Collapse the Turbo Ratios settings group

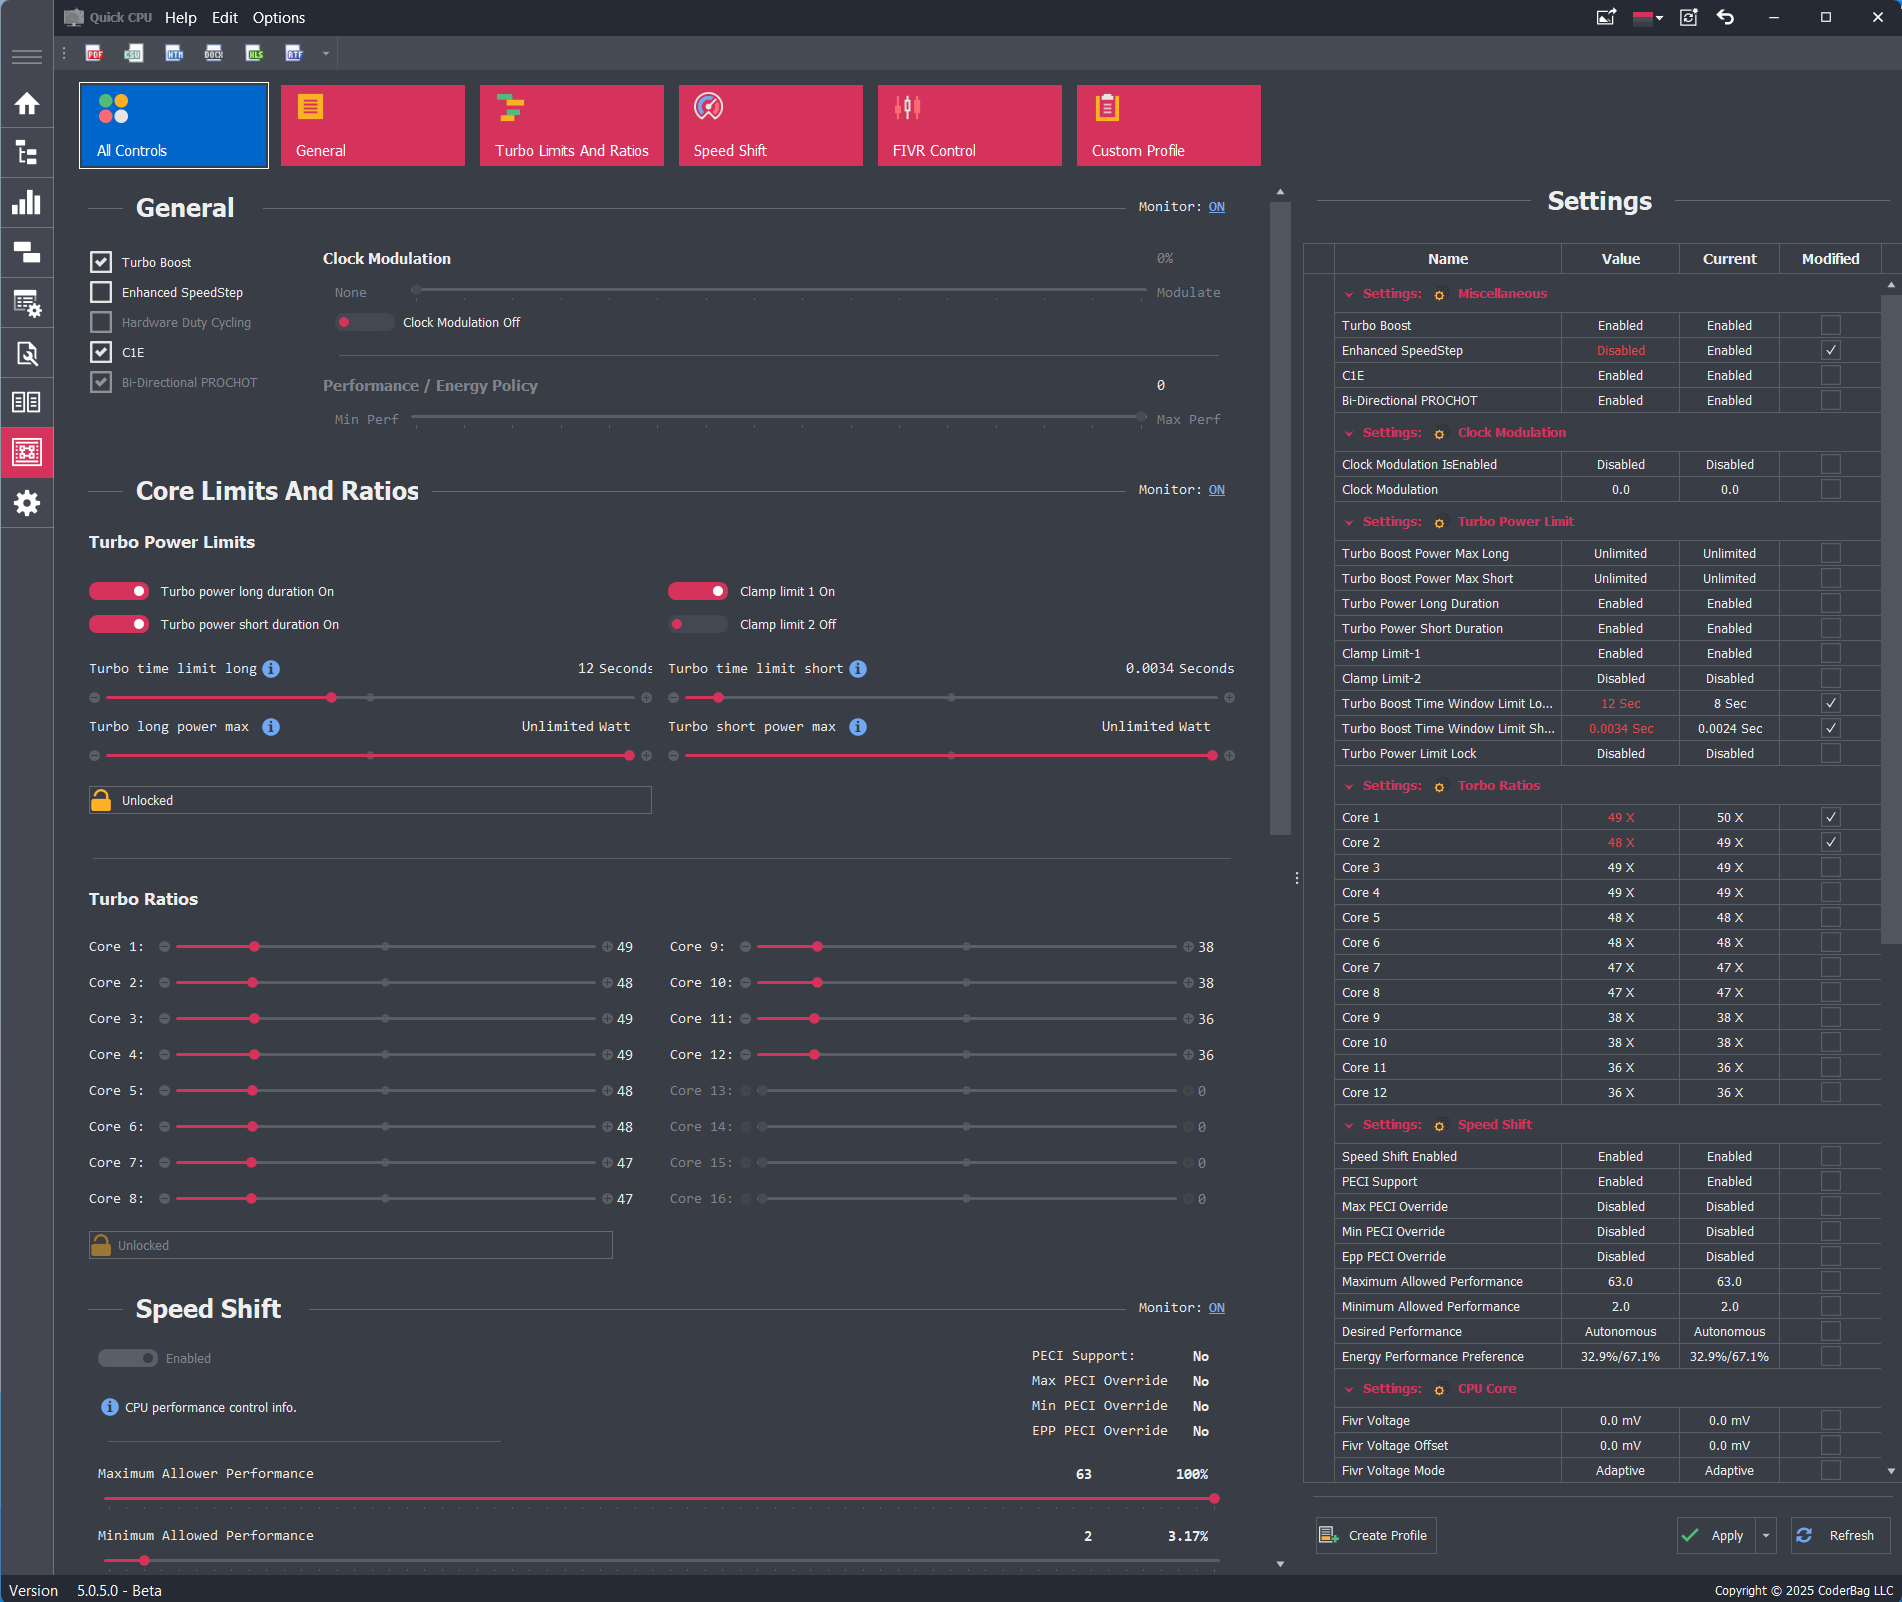point(1349,786)
